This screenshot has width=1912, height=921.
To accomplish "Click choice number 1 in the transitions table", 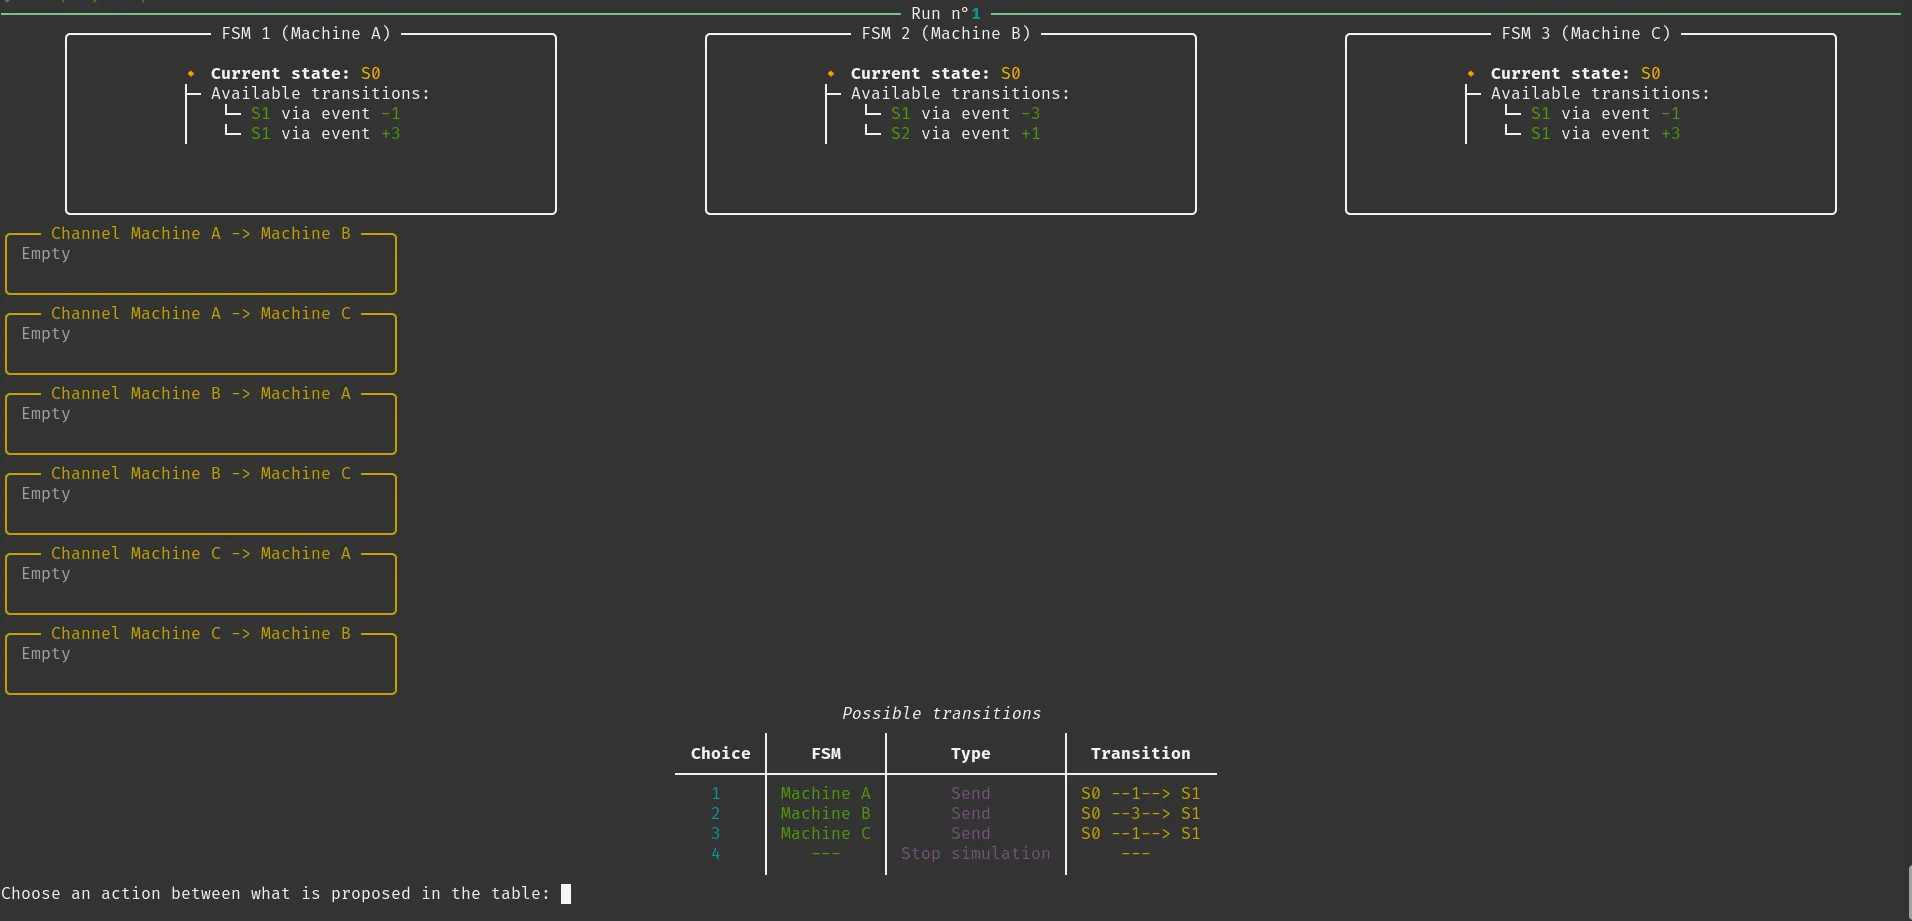I will 716,794.
